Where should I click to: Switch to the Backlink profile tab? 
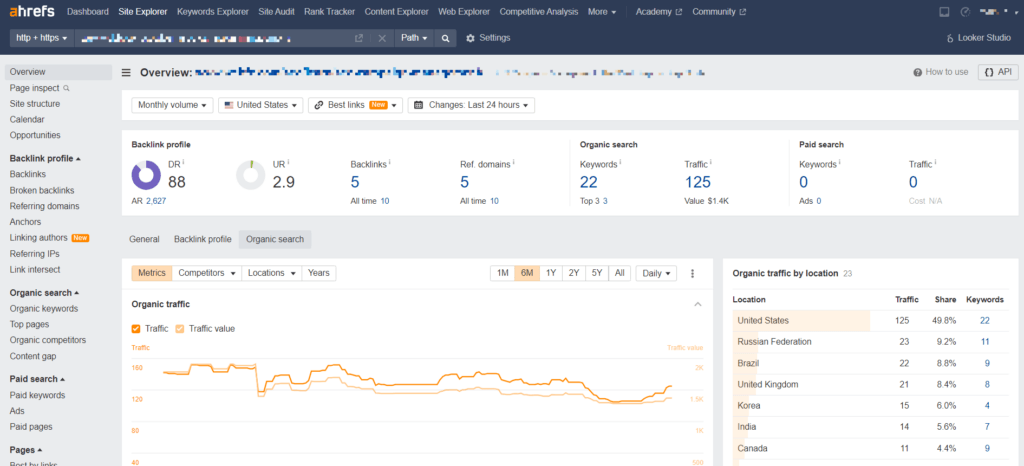coord(202,239)
